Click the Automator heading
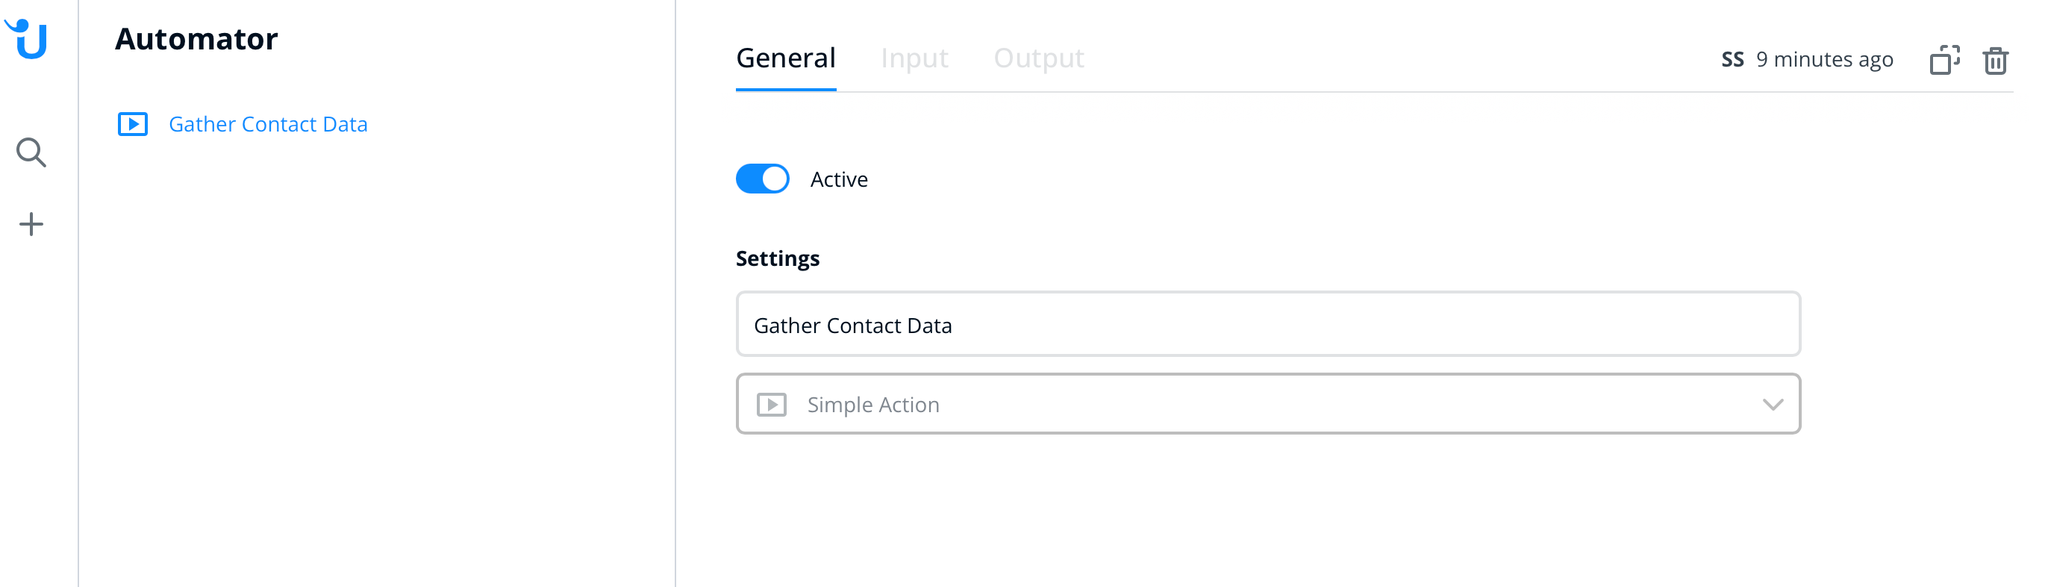2048x587 pixels. (196, 39)
